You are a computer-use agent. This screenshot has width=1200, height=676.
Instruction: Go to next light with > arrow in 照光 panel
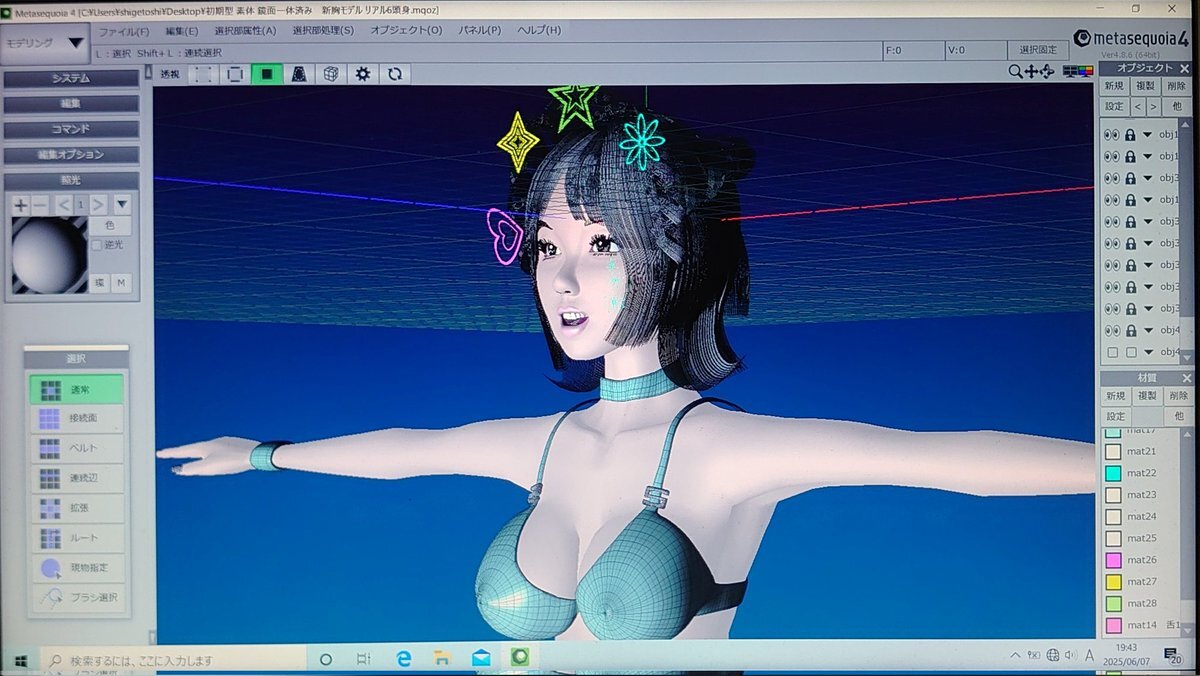[98, 205]
